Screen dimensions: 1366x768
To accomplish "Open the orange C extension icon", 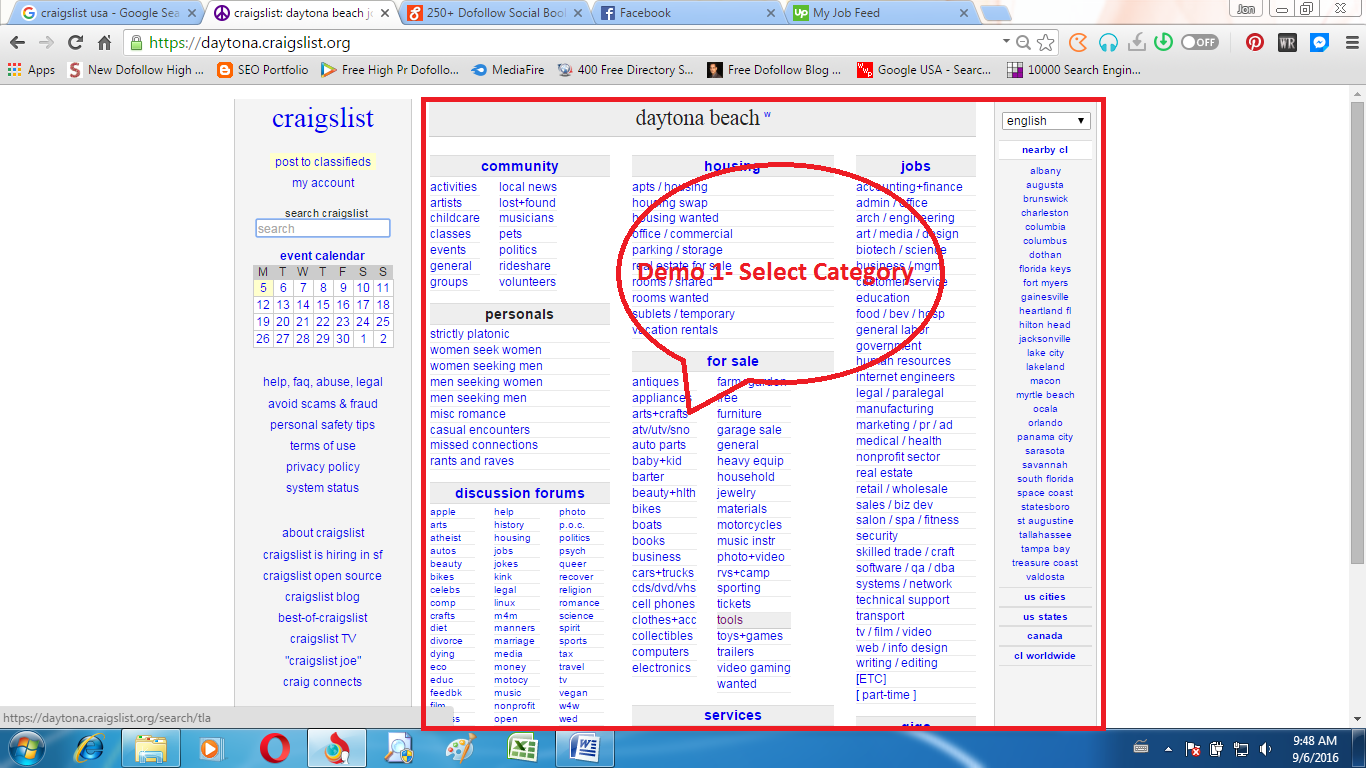I will pos(1078,43).
